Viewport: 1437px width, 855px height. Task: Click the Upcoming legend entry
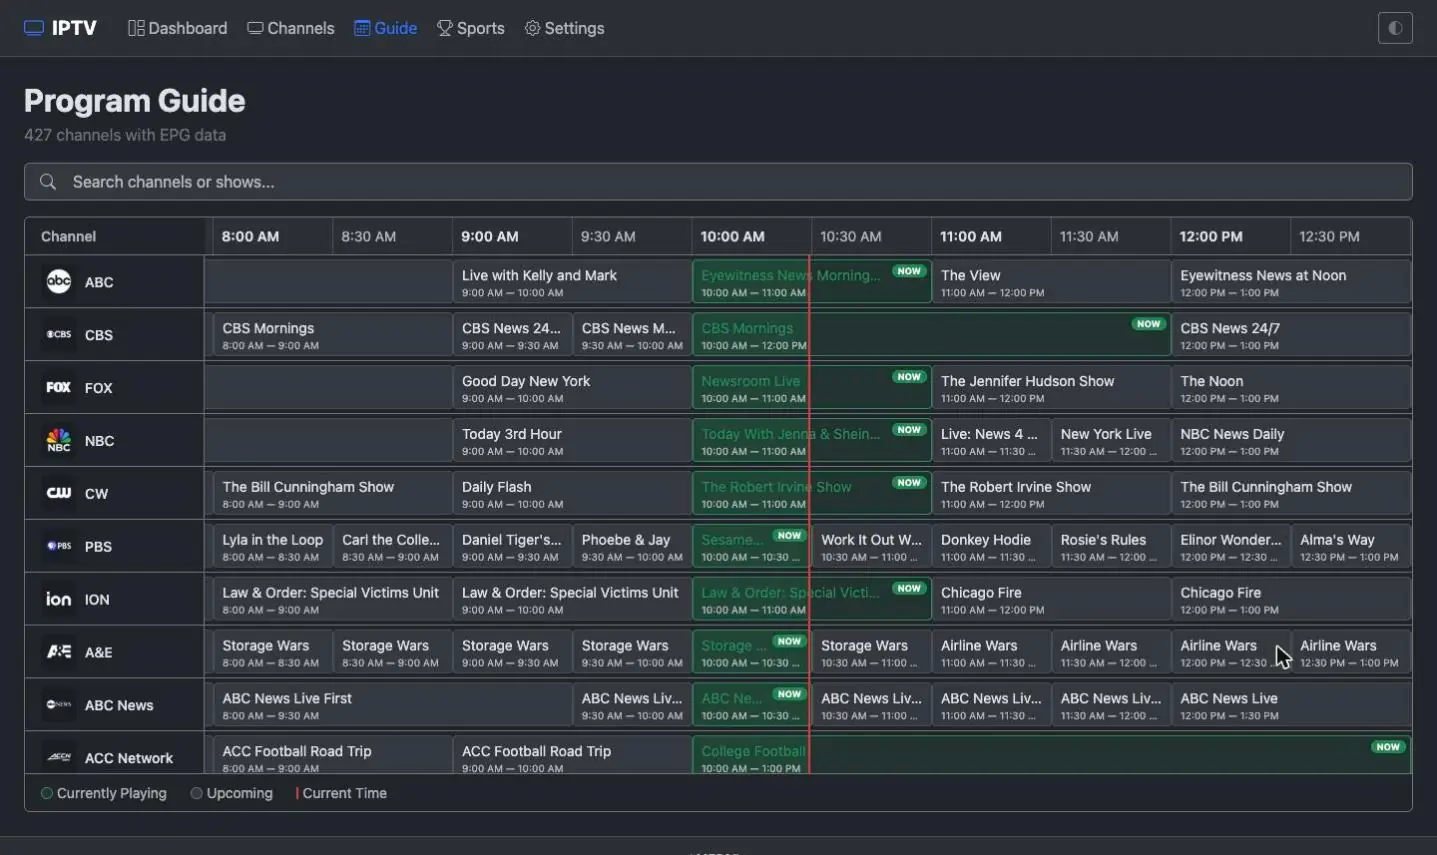pyautogui.click(x=232, y=793)
